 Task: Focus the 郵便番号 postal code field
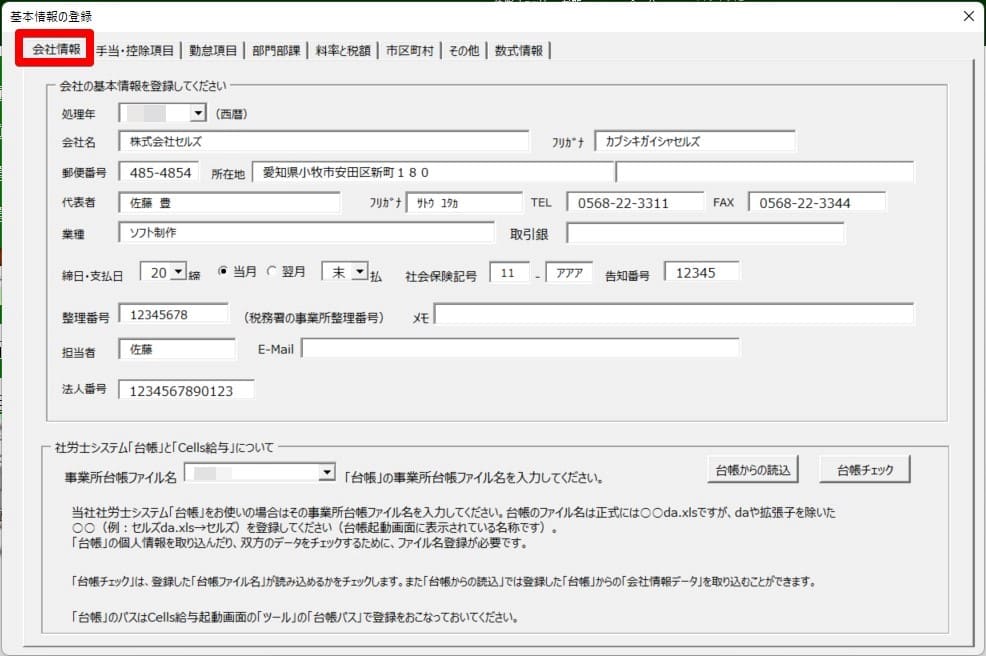click(159, 172)
